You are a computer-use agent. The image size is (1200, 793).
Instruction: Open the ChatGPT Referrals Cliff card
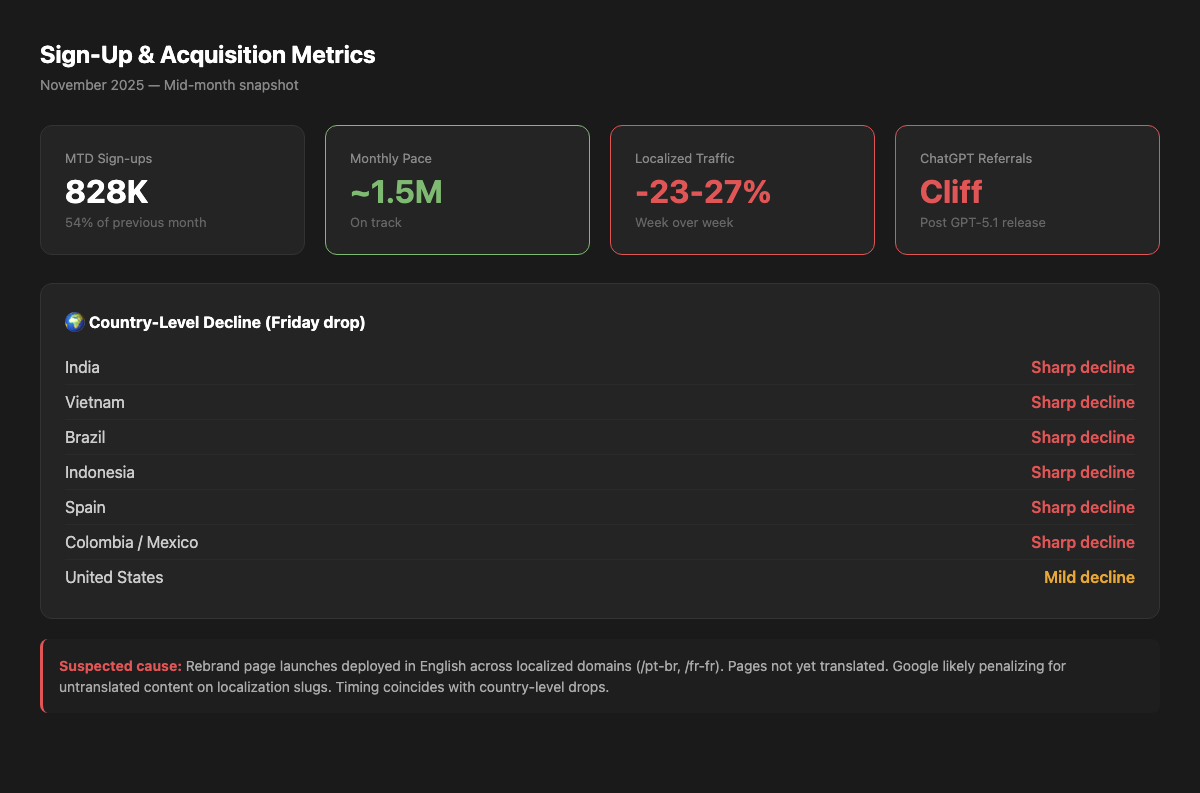(1027, 190)
